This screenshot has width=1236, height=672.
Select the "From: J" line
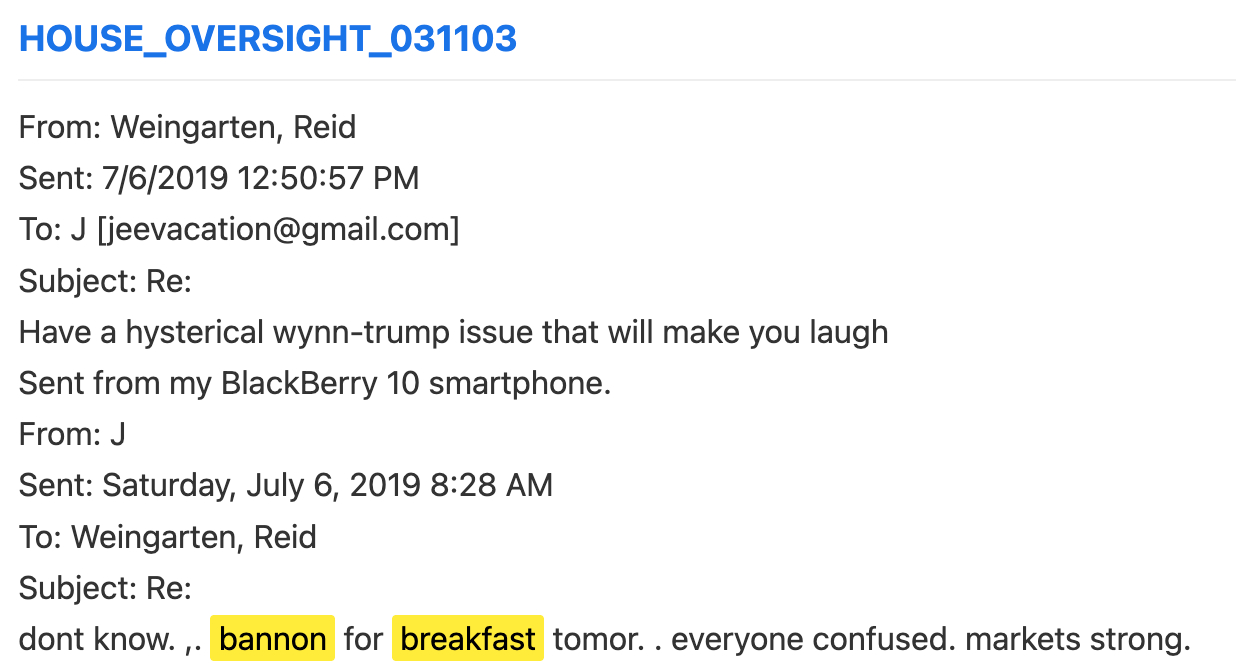(72, 435)
